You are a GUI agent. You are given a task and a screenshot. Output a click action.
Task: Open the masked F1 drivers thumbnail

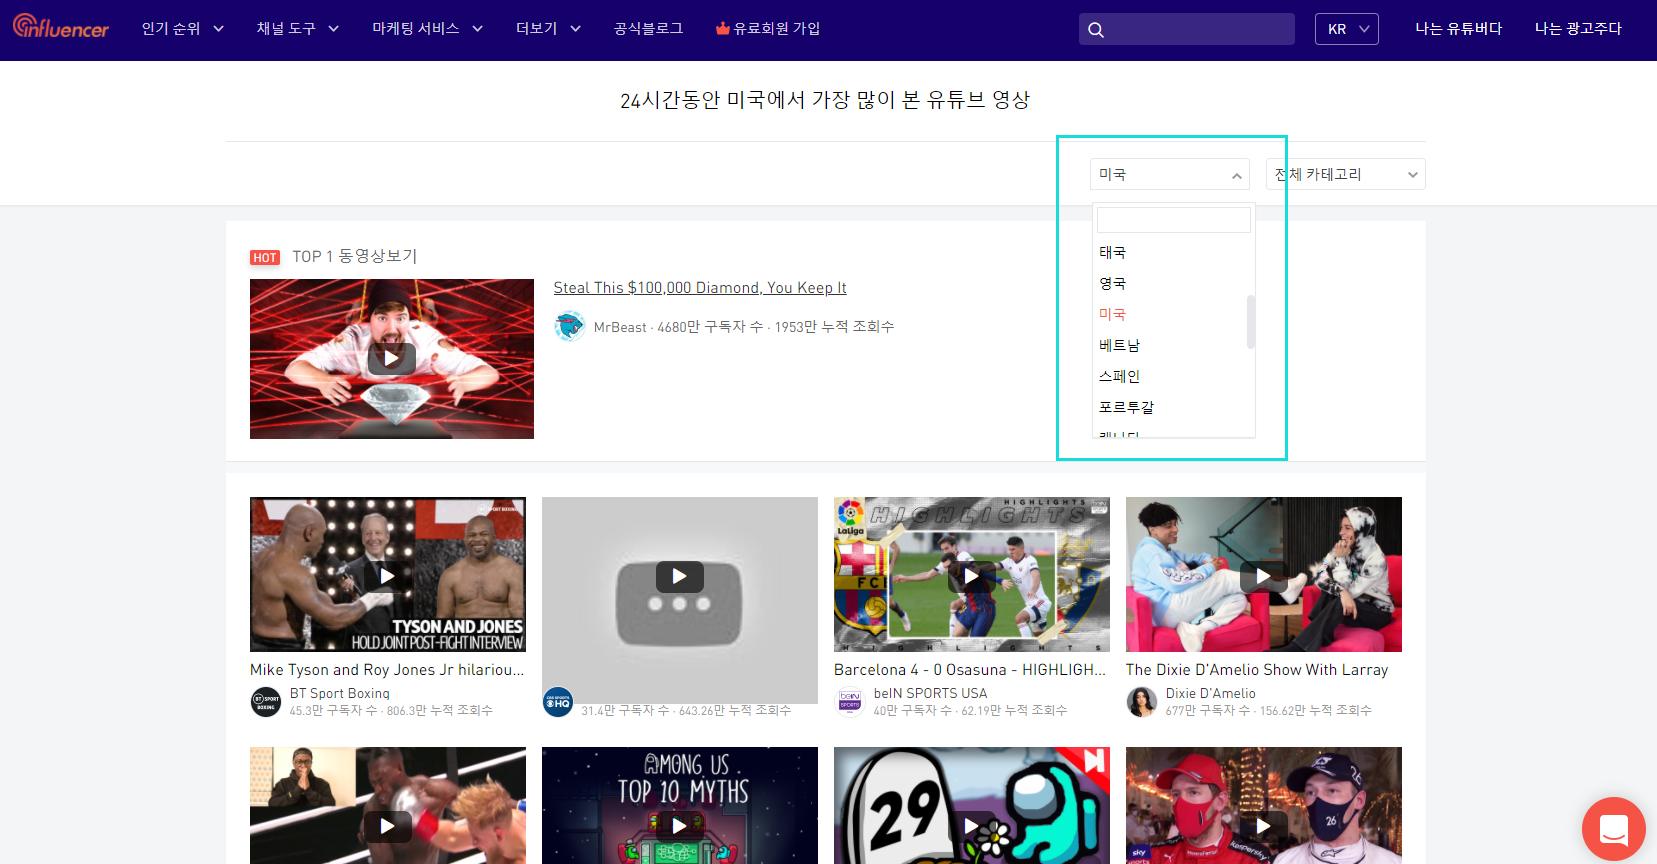[1264, 805]
